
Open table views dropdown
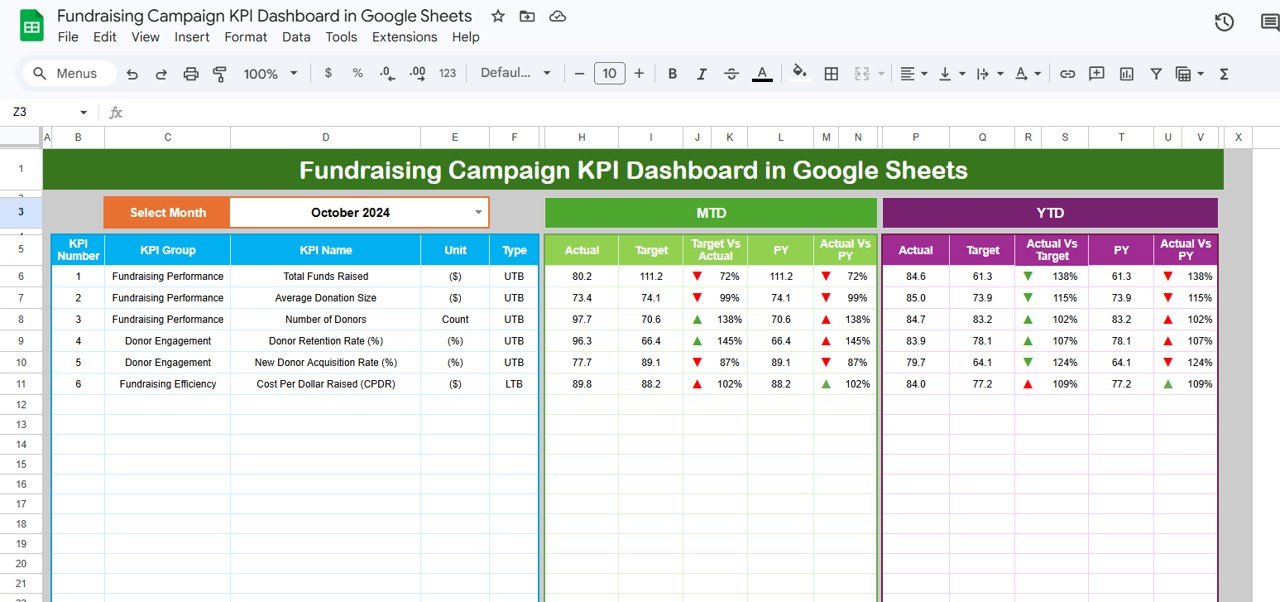point(1189,73)
